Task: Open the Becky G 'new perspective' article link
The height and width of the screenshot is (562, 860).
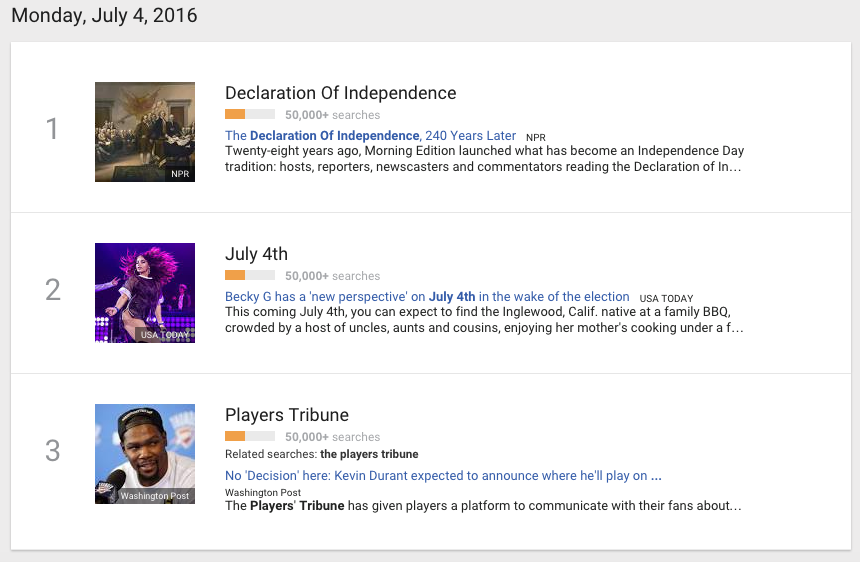Action: [x=427, y=297]
